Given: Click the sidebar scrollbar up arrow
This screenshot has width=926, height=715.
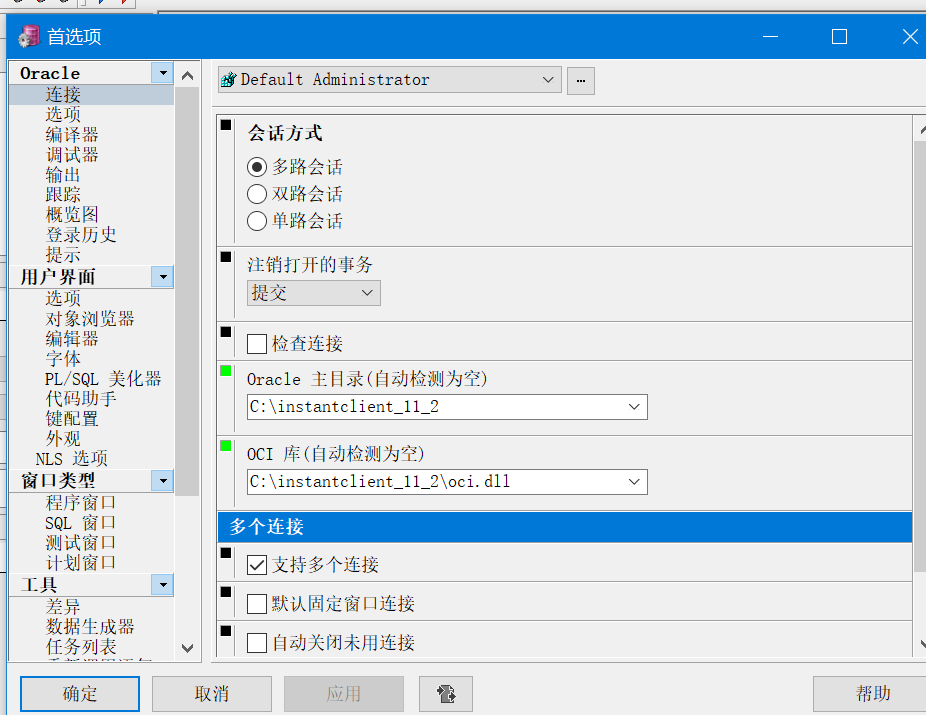Looking at the screenshot, I should (x=188, y=76).
